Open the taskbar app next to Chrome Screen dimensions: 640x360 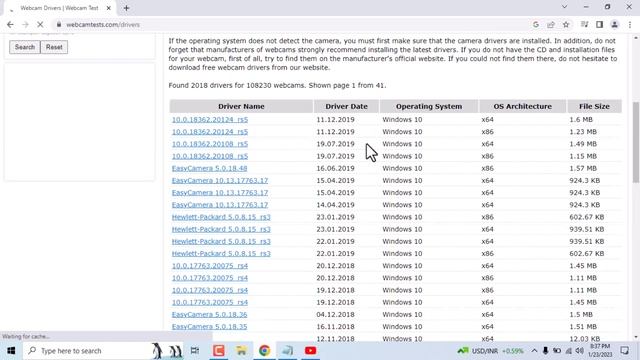click(287, 351)
